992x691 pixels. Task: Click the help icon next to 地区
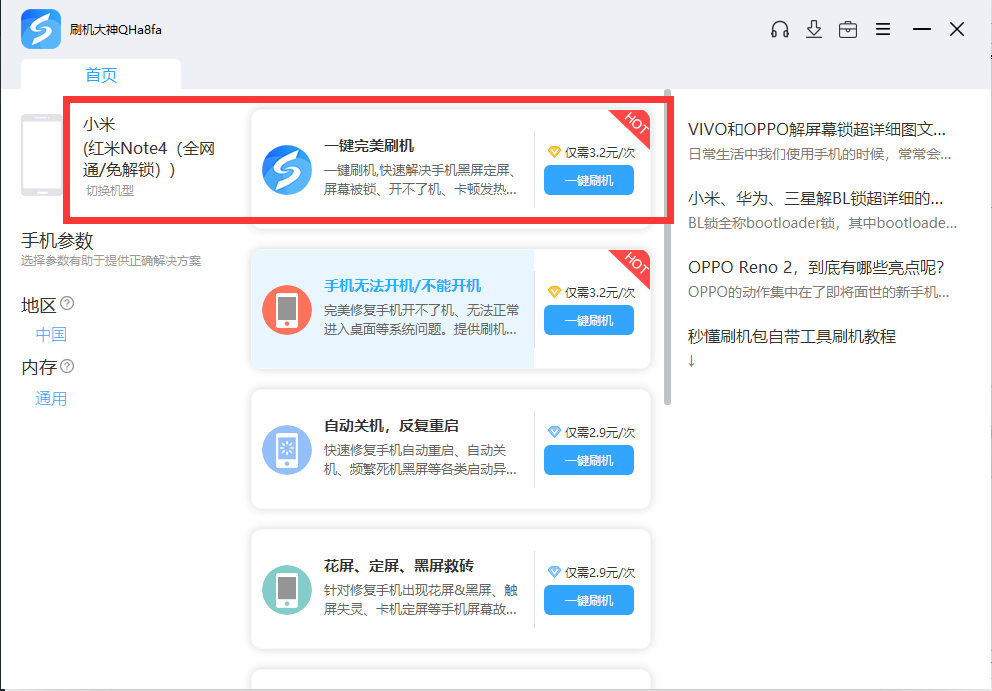(x=67, y=303)
